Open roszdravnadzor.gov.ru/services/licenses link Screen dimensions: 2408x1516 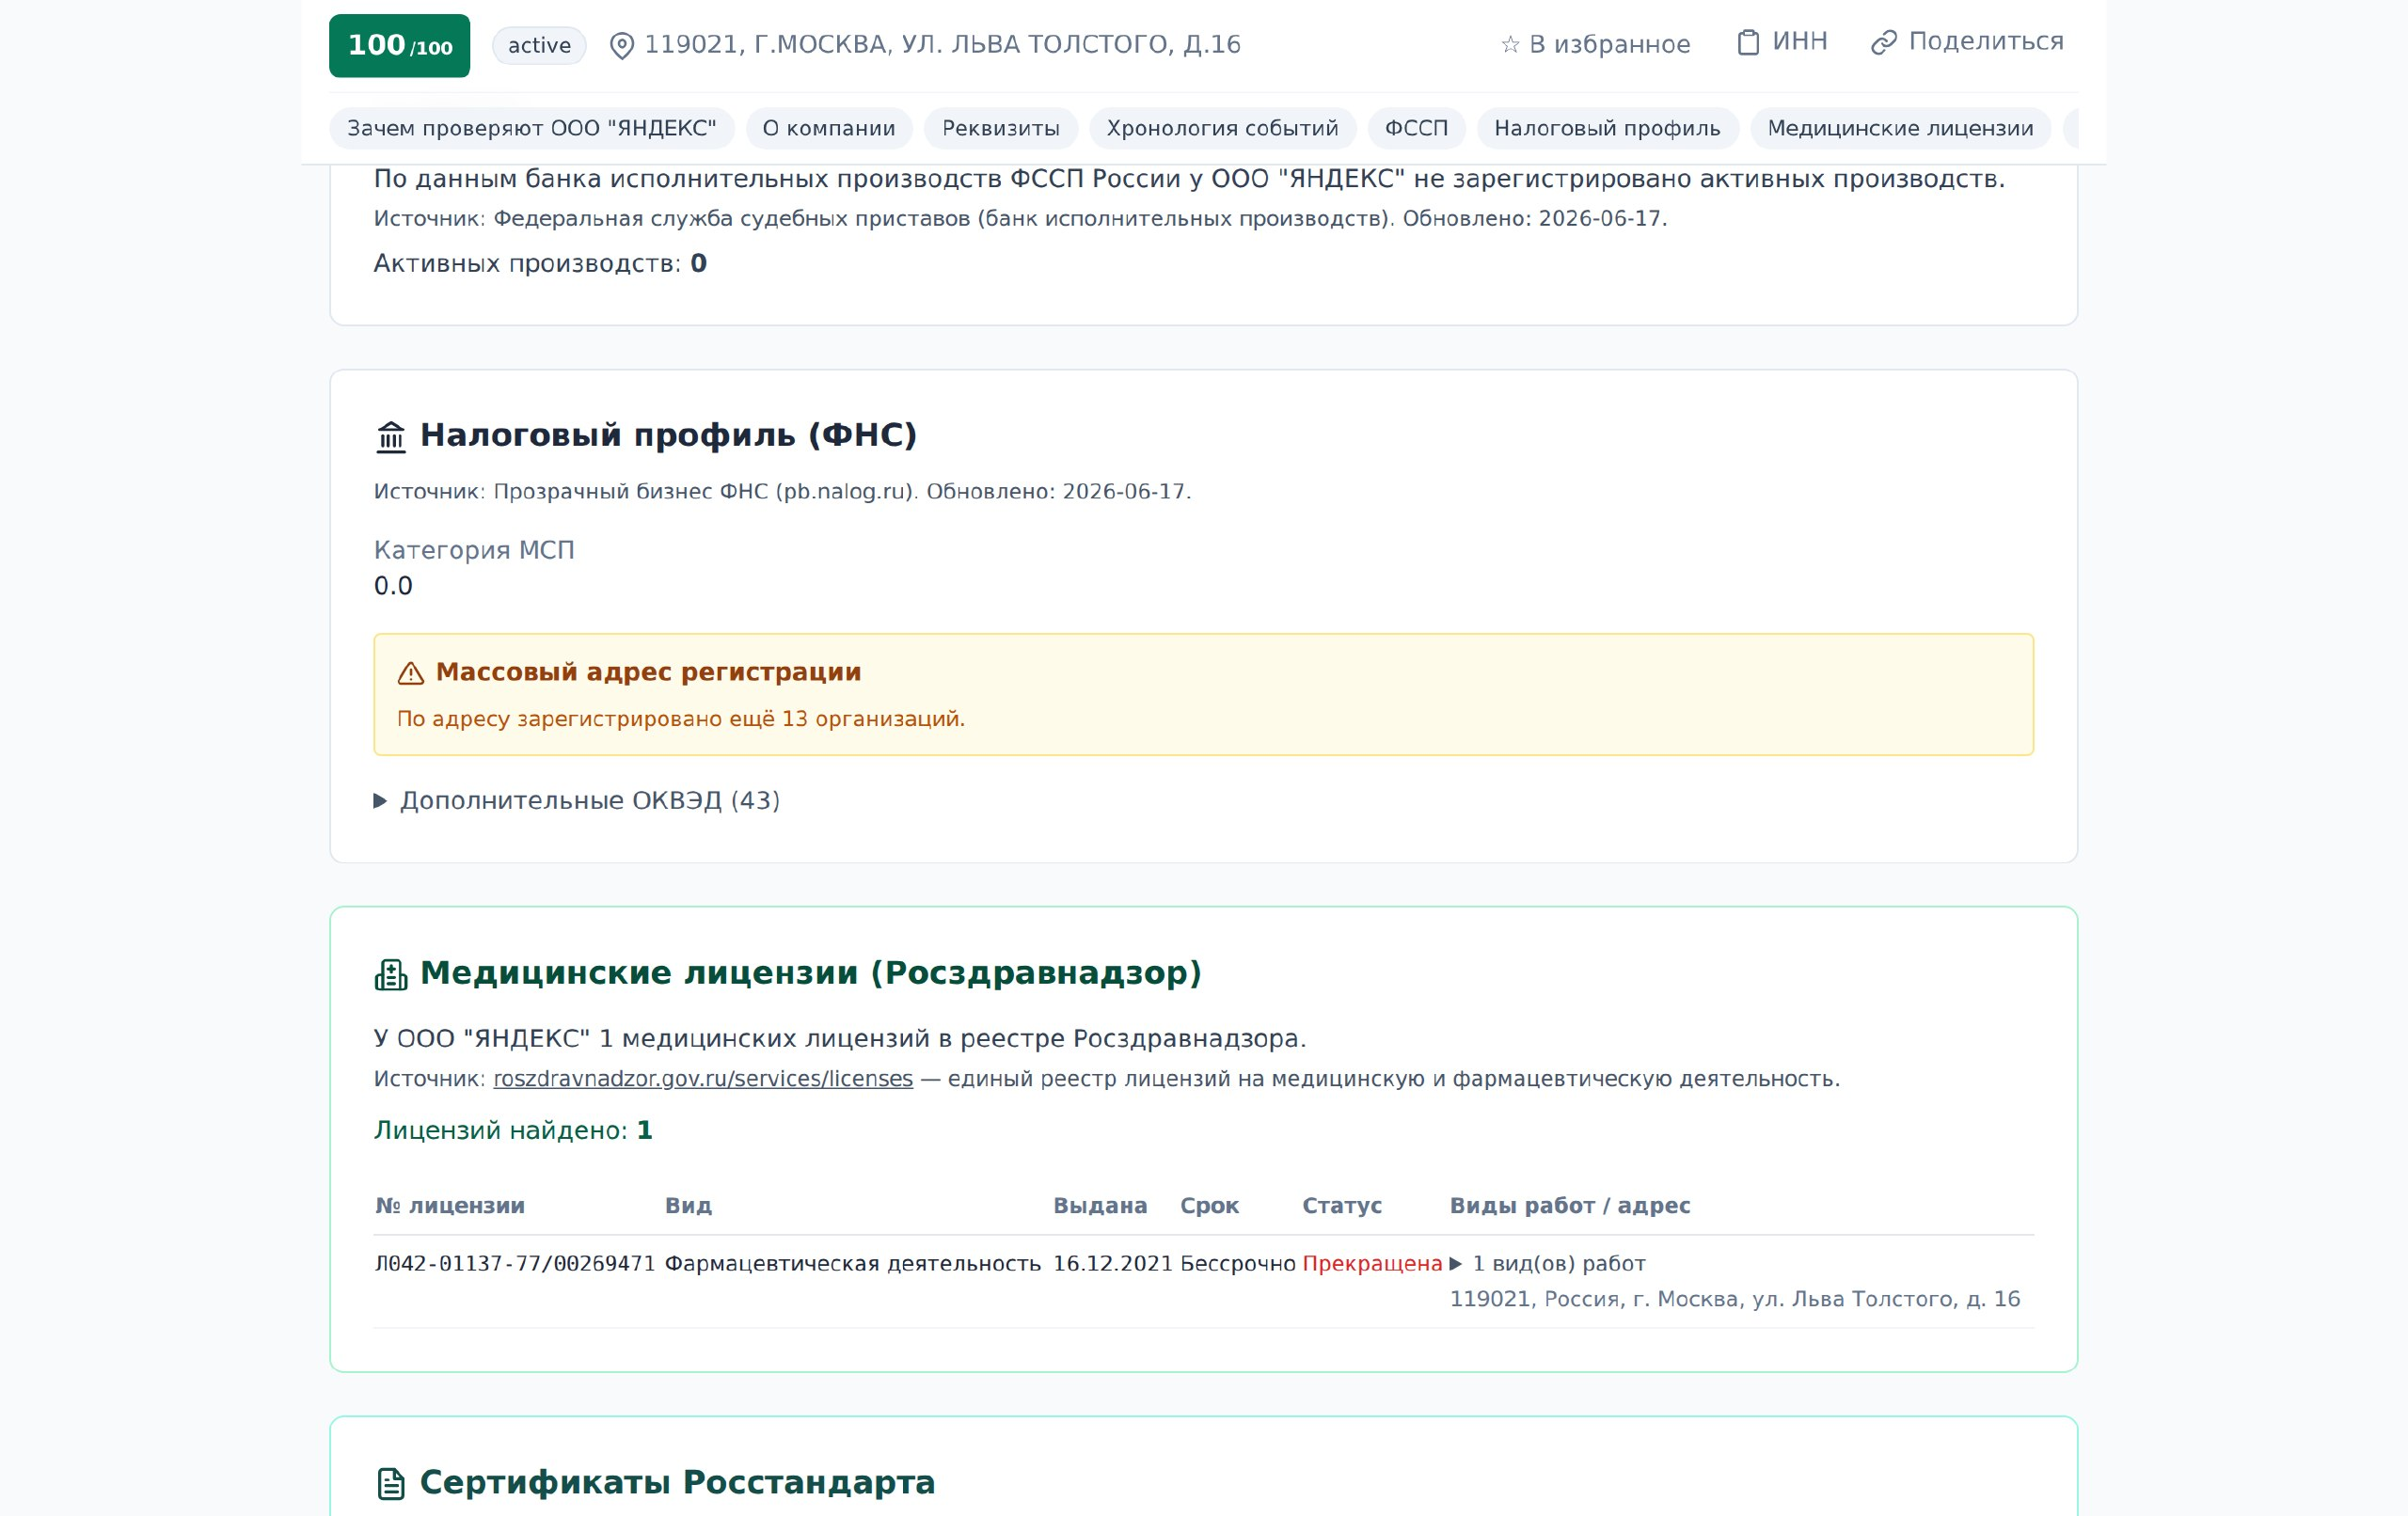(703, 1079)
